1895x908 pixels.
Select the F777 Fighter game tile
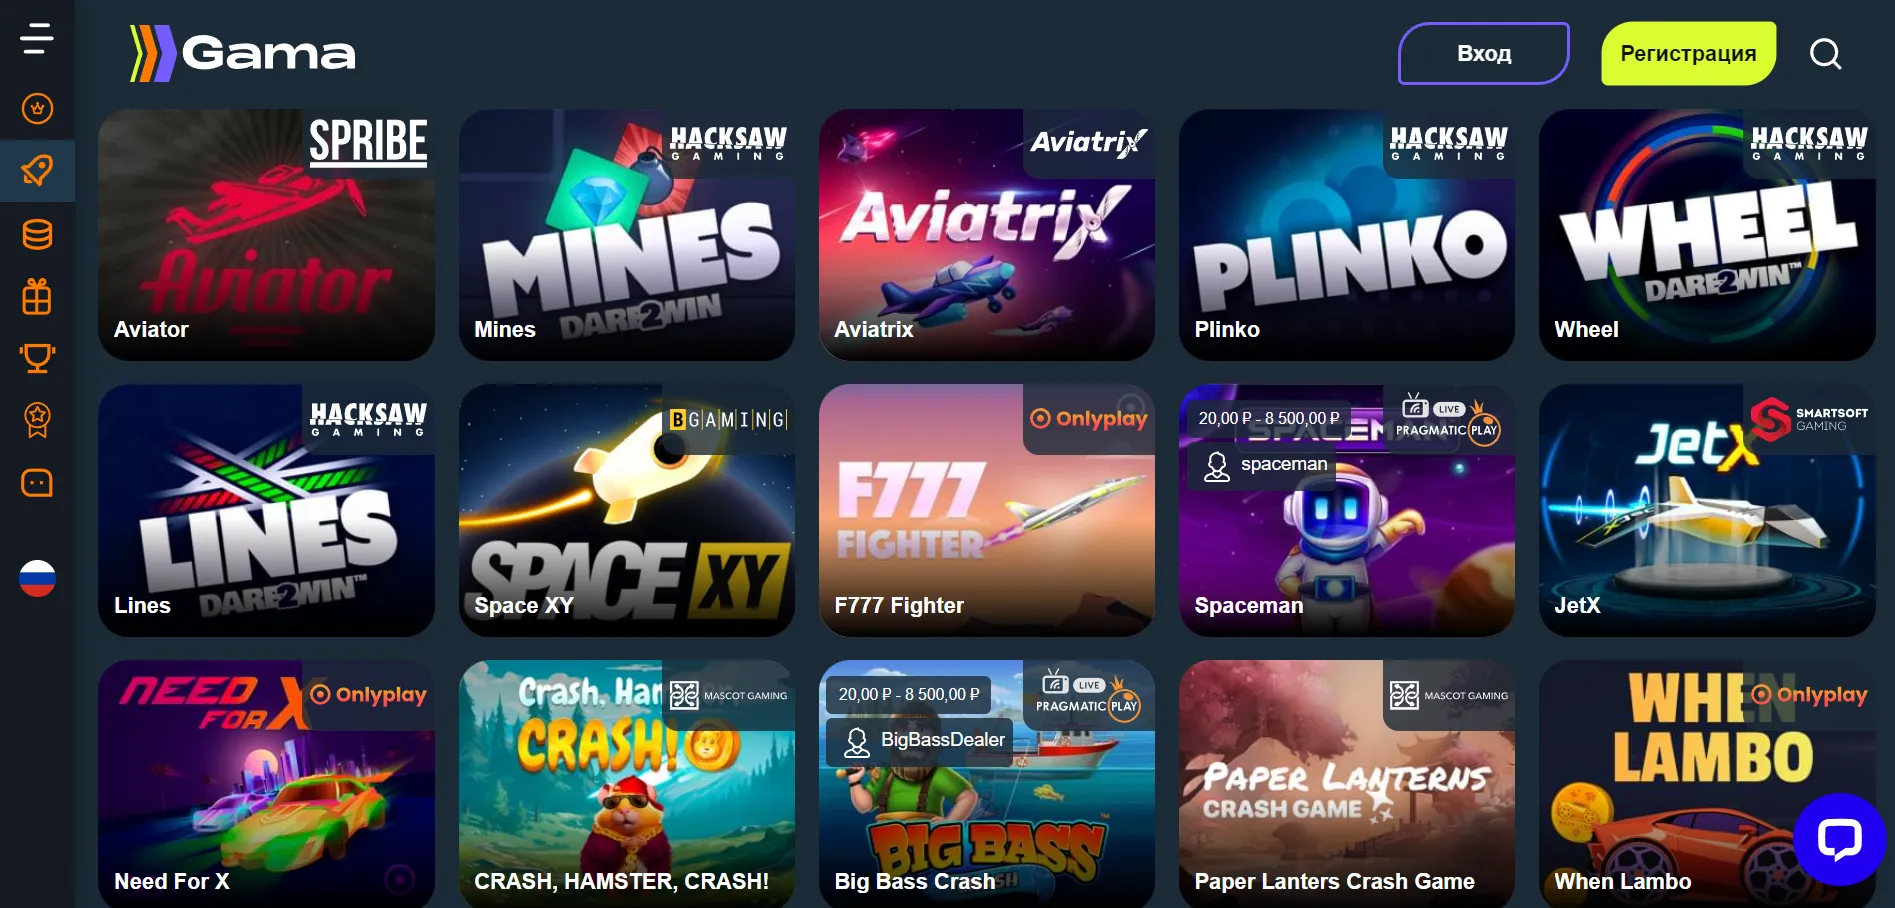click(987, 511)
